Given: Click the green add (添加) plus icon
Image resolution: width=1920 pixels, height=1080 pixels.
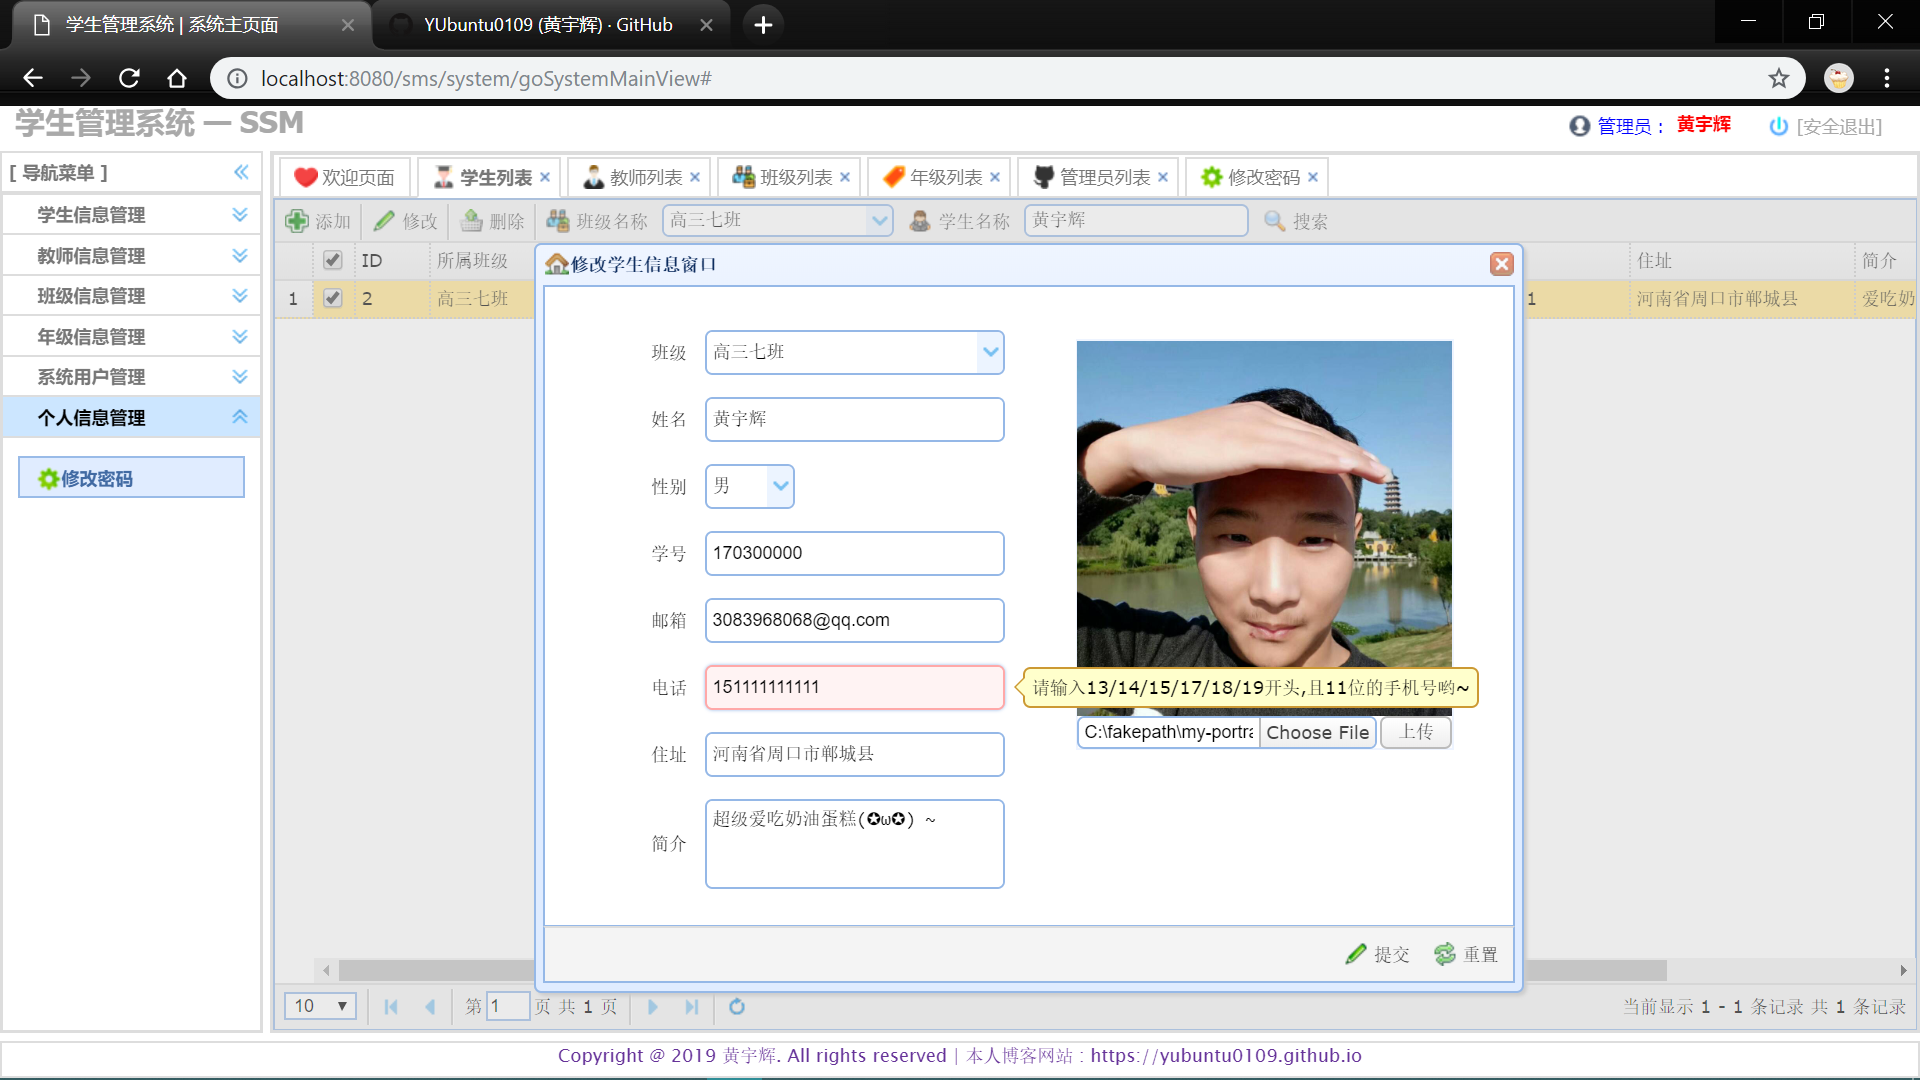Looking at the screenshot, I should [x=297, y=221].
